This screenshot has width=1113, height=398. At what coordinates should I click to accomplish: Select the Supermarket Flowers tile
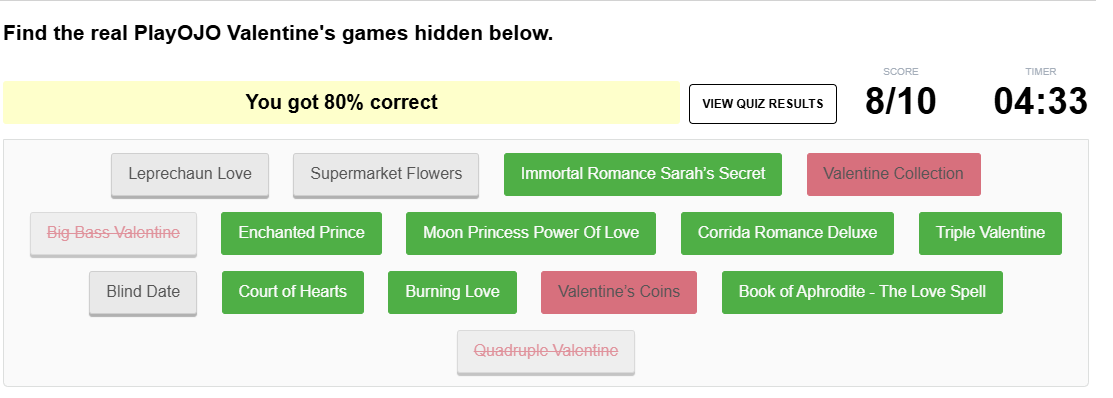coord(386,175)
